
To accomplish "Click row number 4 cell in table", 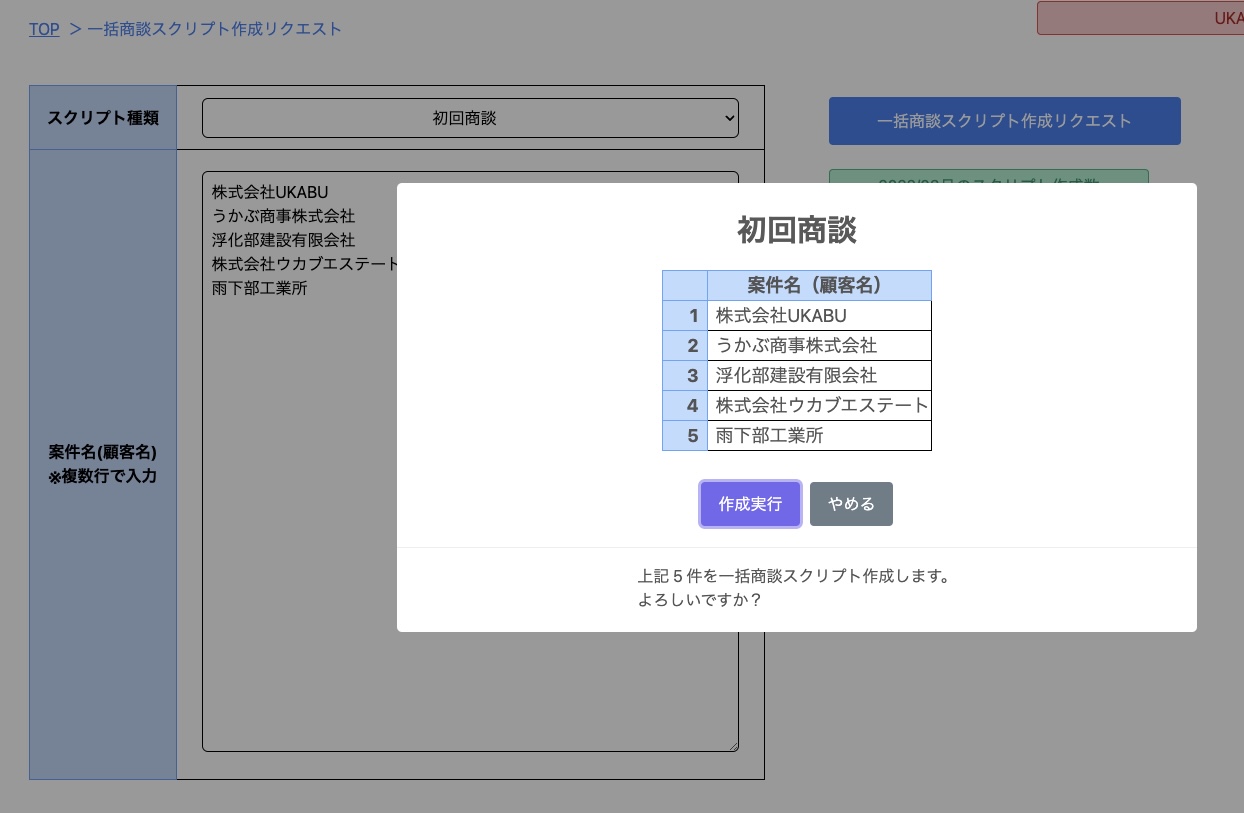I will (x=685, y=406).
